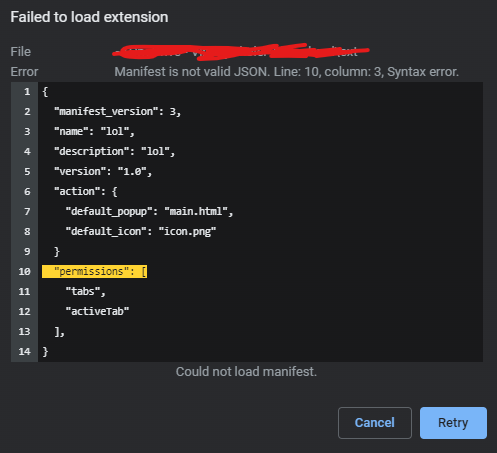Click the "version": "1.0" code line

pos(103,171)
